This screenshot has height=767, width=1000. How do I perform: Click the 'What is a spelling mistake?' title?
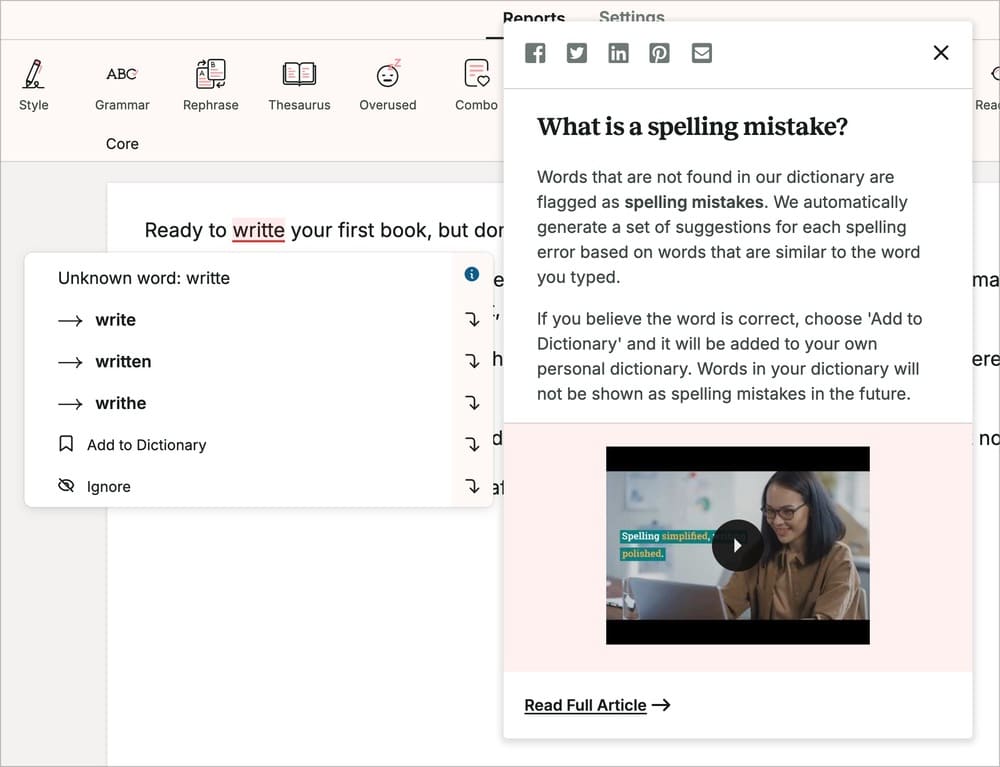pyautogui.click(x=692, y=126)
